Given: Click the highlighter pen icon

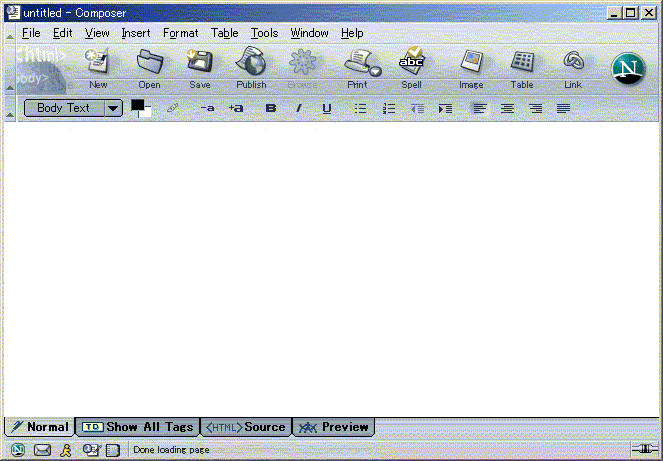Looking at the screenshot, I should [173, 108].
